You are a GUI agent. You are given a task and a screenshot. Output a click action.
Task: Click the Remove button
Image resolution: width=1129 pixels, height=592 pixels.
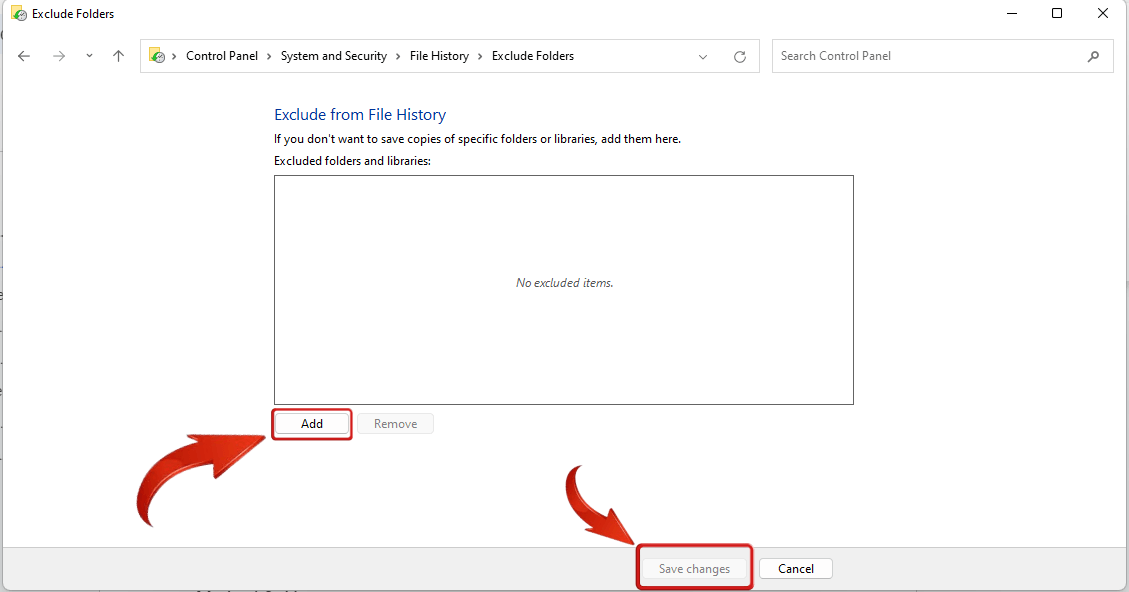click(395, 423)
